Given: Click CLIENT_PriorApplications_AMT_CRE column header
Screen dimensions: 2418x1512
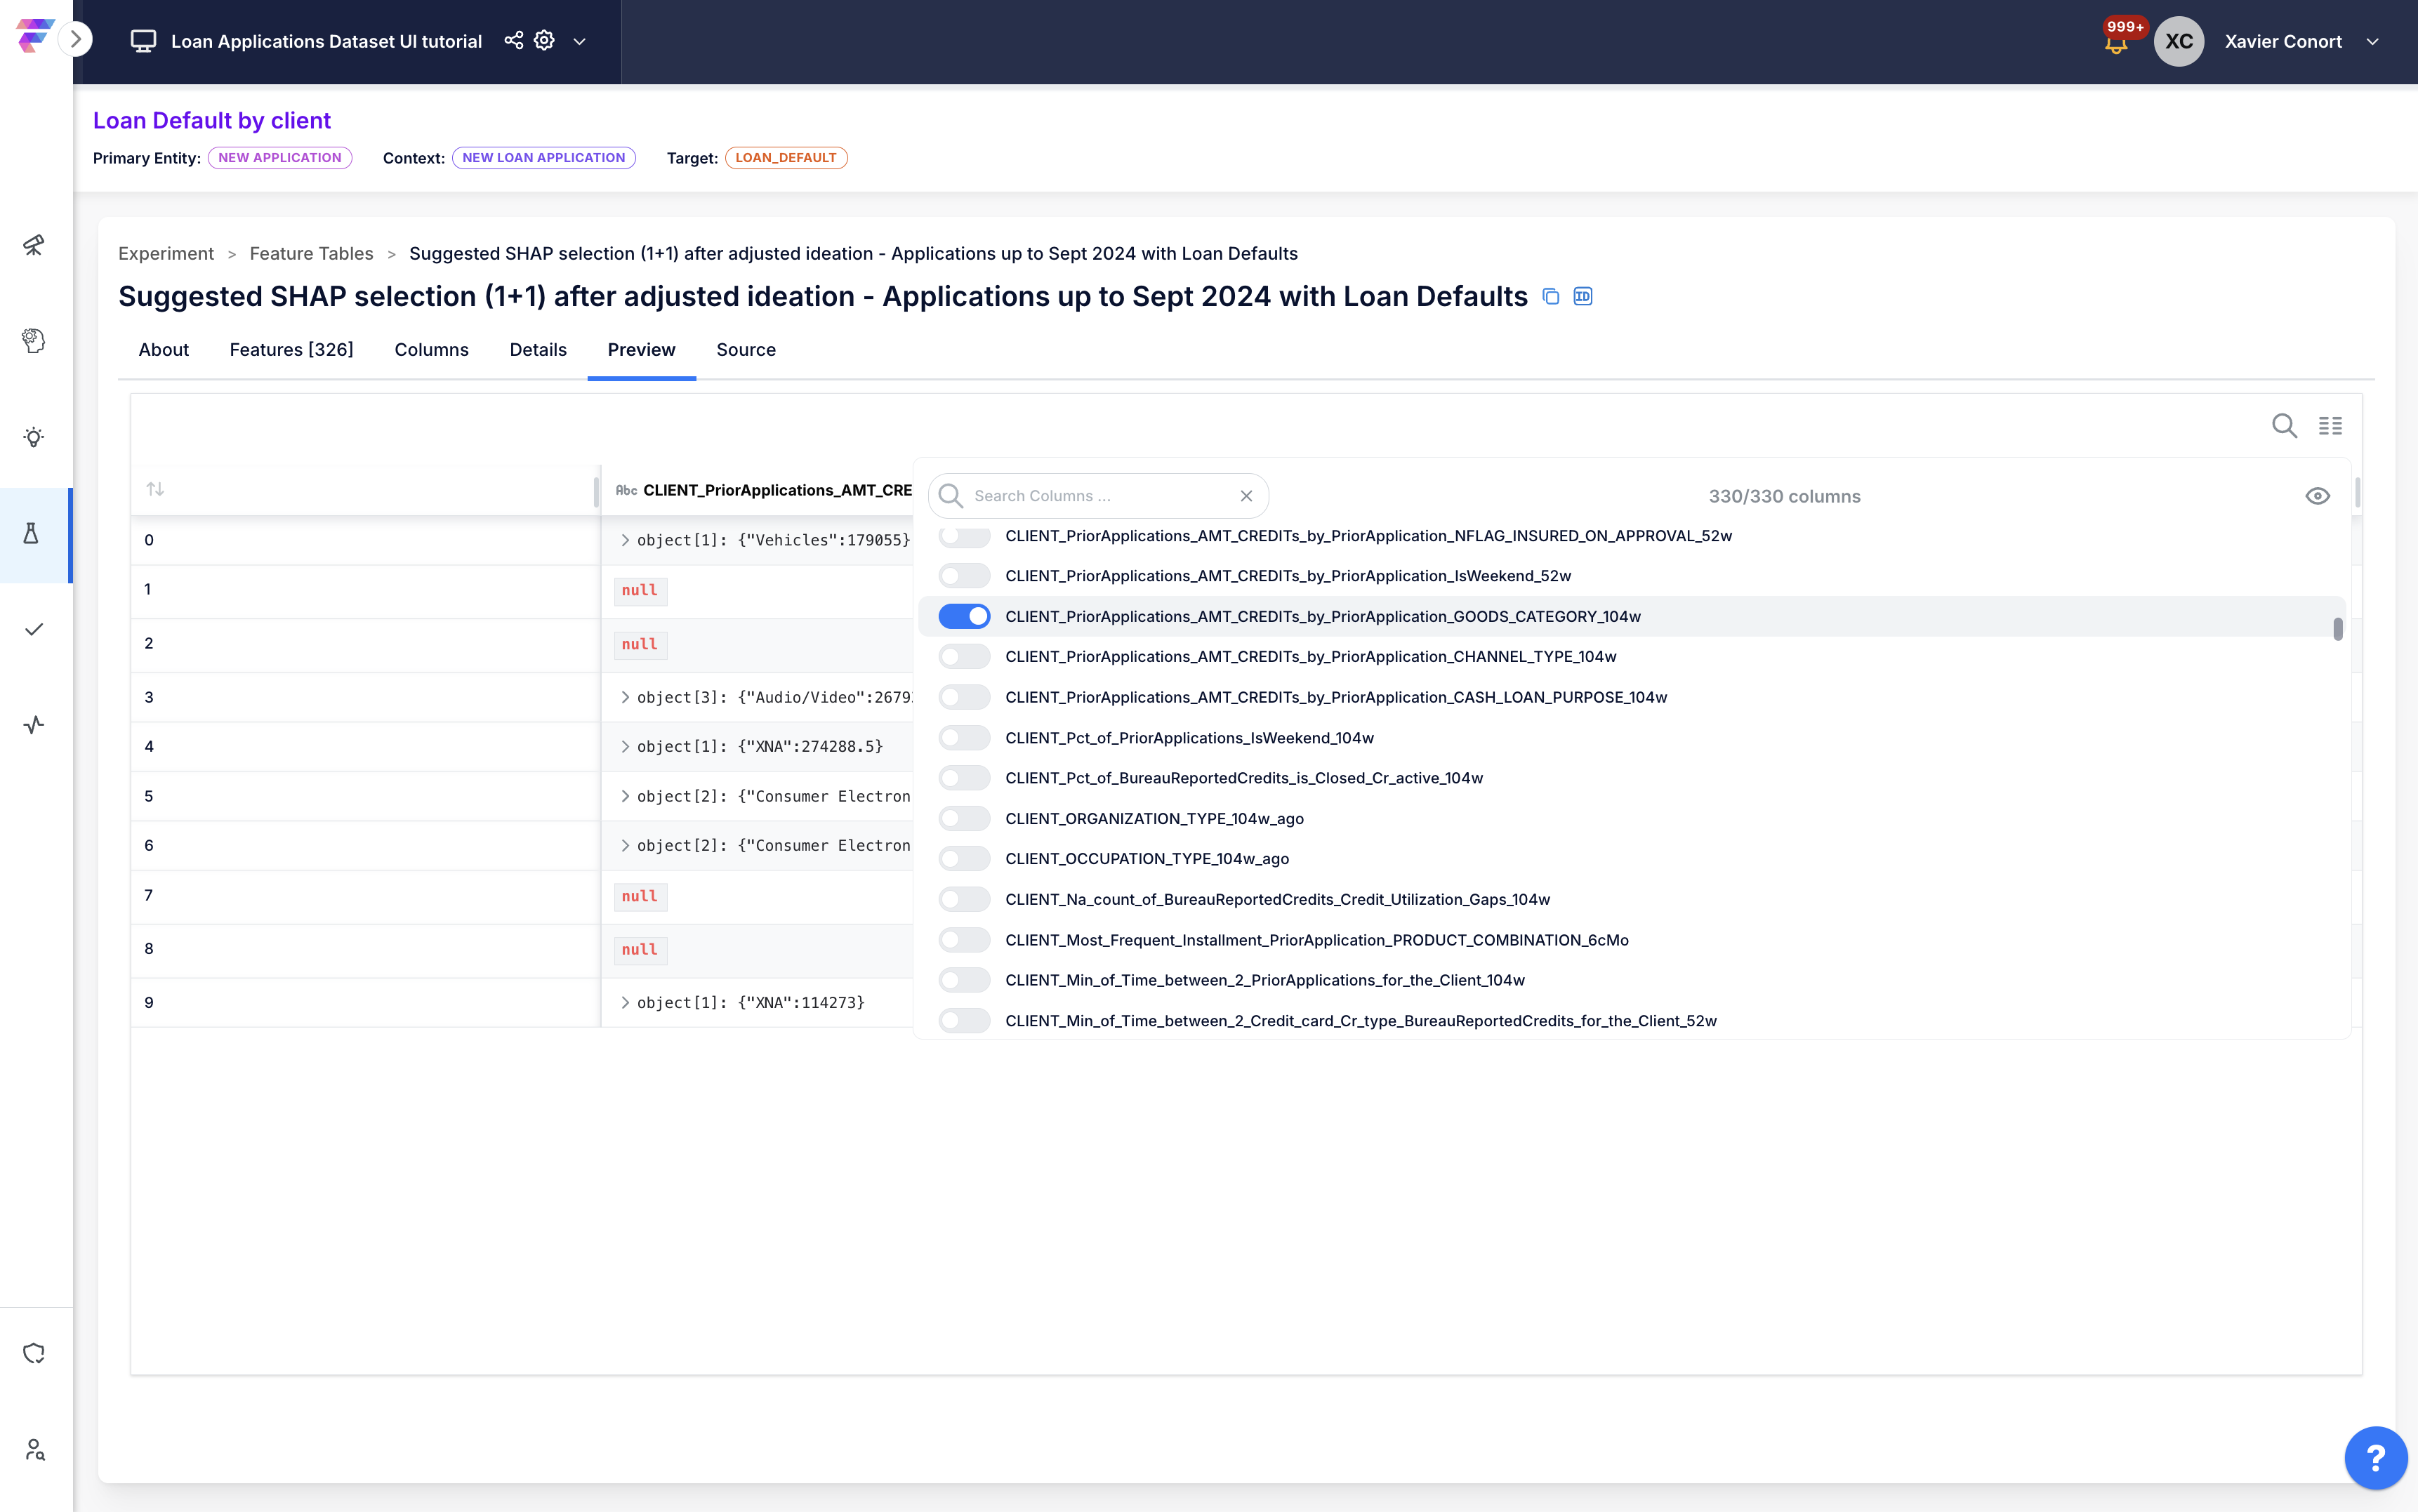Looking at the screenshot, I should pyautogui.click(x=778, y=490).
